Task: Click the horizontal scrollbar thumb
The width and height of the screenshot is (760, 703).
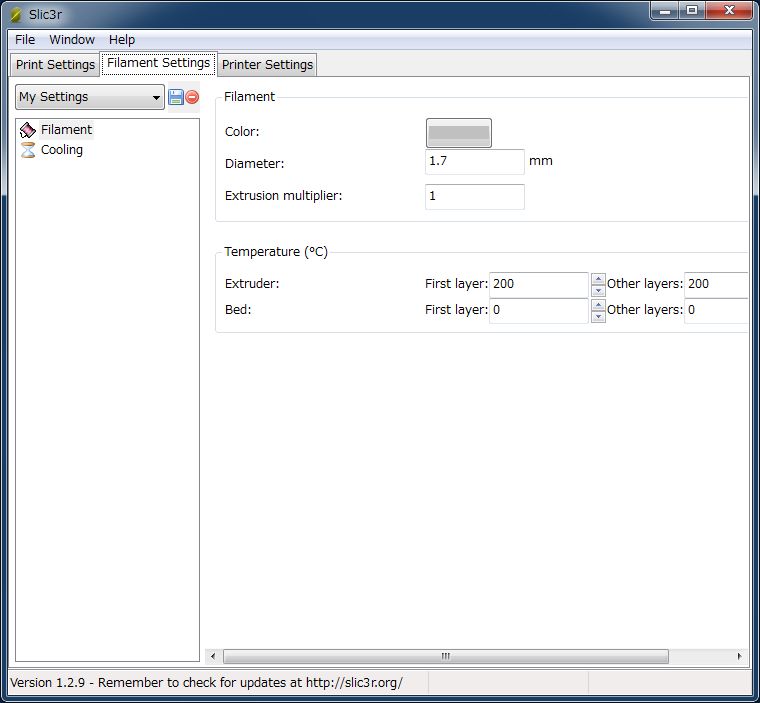Action: (x=445, y=656)
